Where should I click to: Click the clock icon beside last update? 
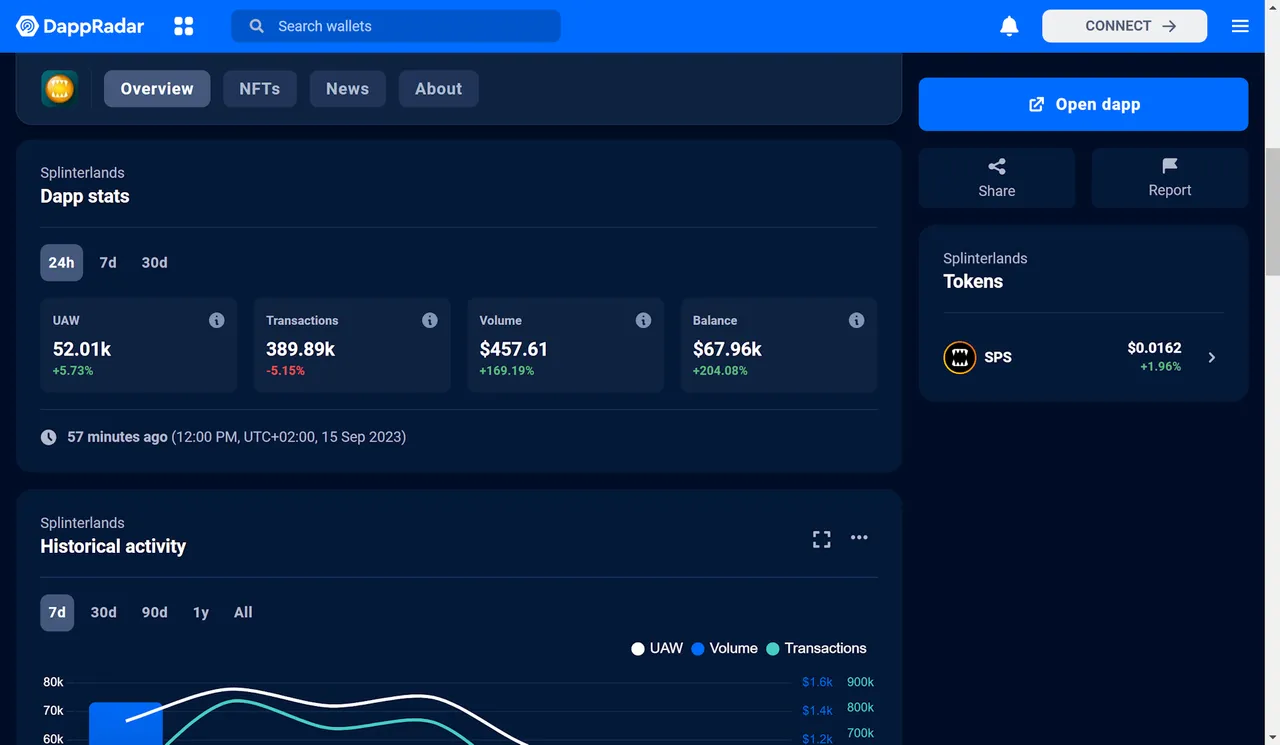(x=48, y=437)
